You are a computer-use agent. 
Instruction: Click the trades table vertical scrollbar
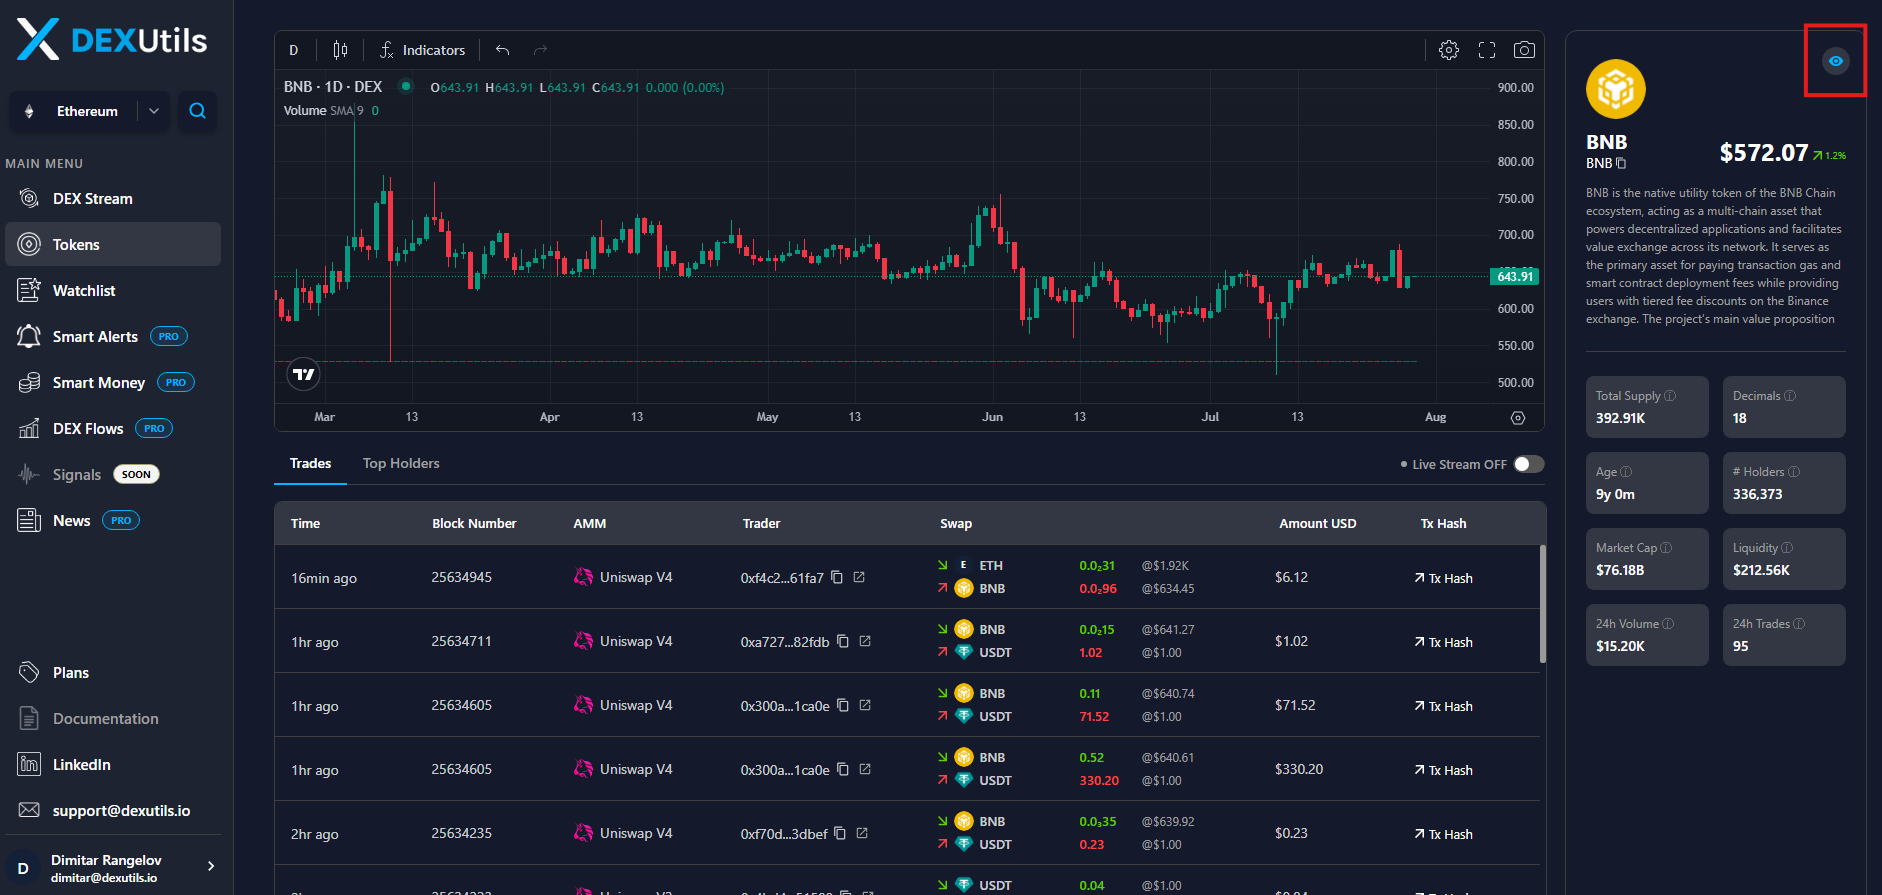pyautogui.click(x=1542, y=604)
